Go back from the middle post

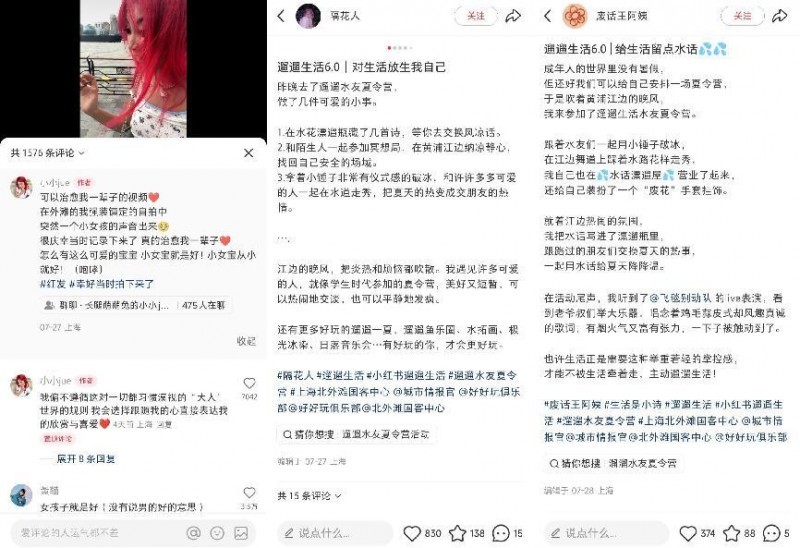click(281, 16)
